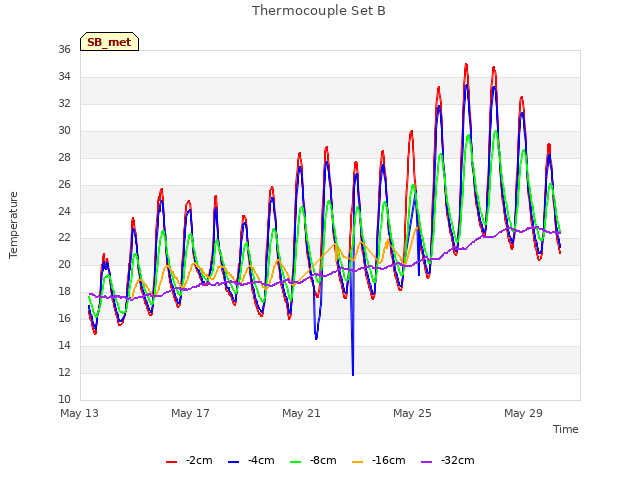
Task: Click the highest red peak near 35
Action: pyautogui.click(x=466, y=65)
